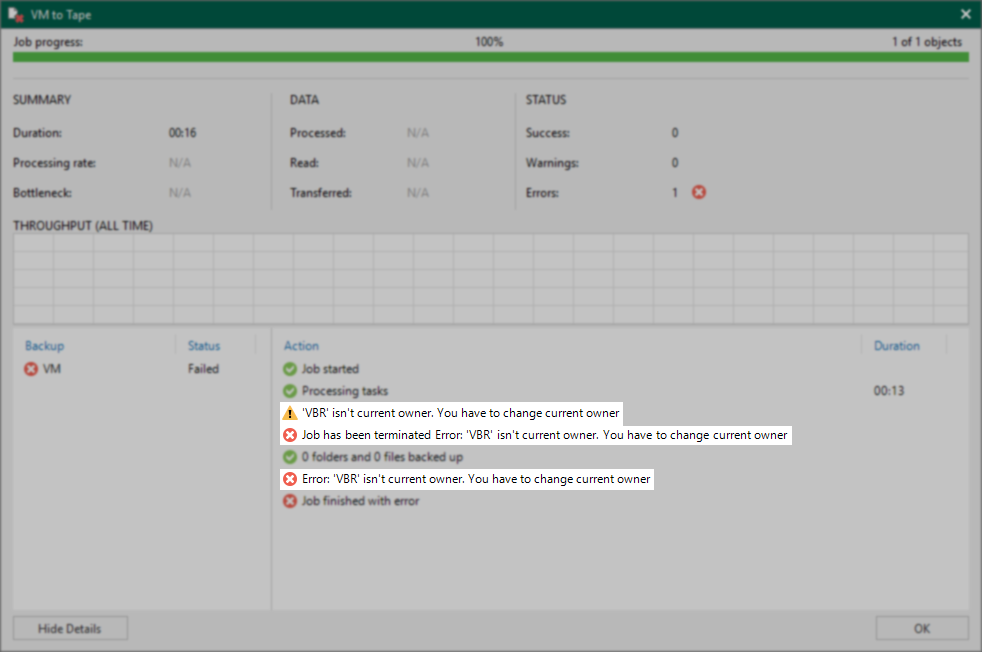This screenshot has width=982, height=652.
Task: Click the Transferred label
Action: (x=321, y=192)
